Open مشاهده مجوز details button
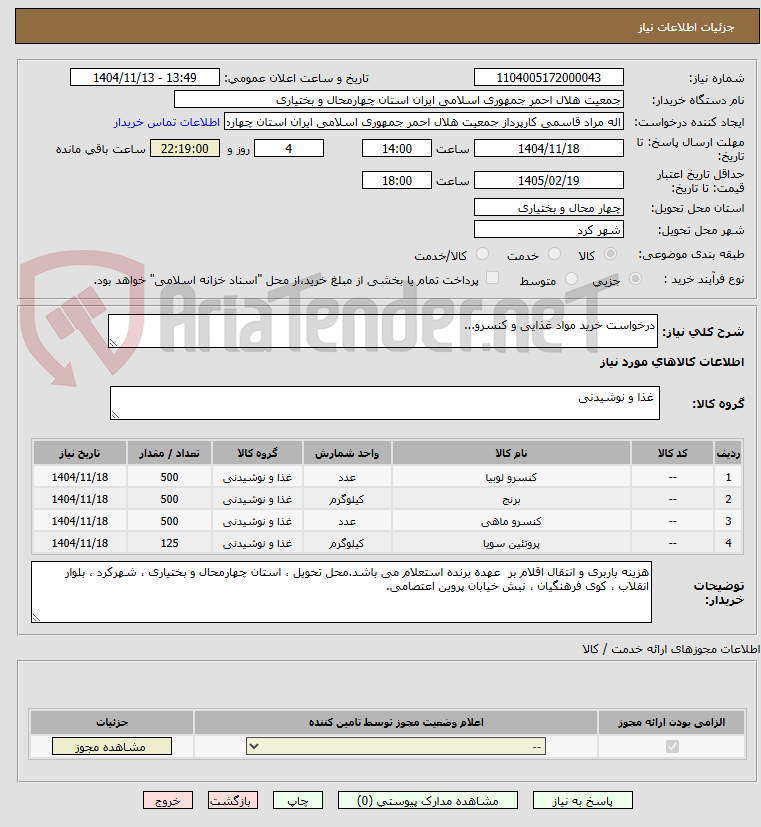This screenshot has width=761, height=827. 112,746
